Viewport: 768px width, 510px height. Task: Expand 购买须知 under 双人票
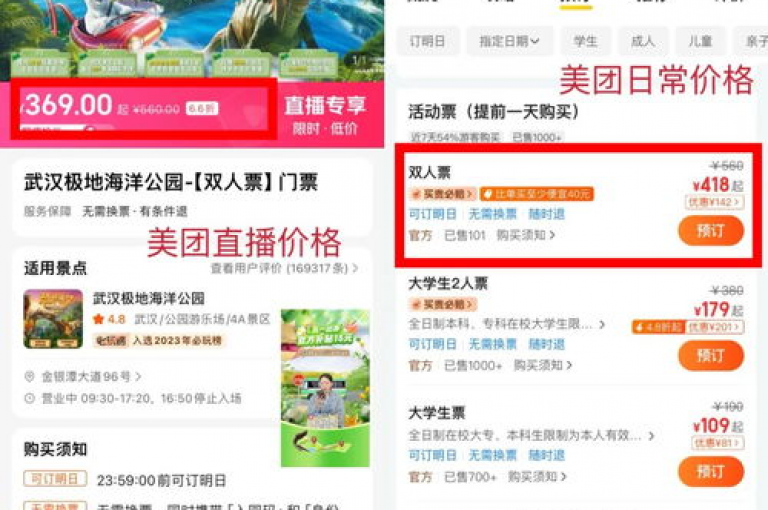[526, 235]
